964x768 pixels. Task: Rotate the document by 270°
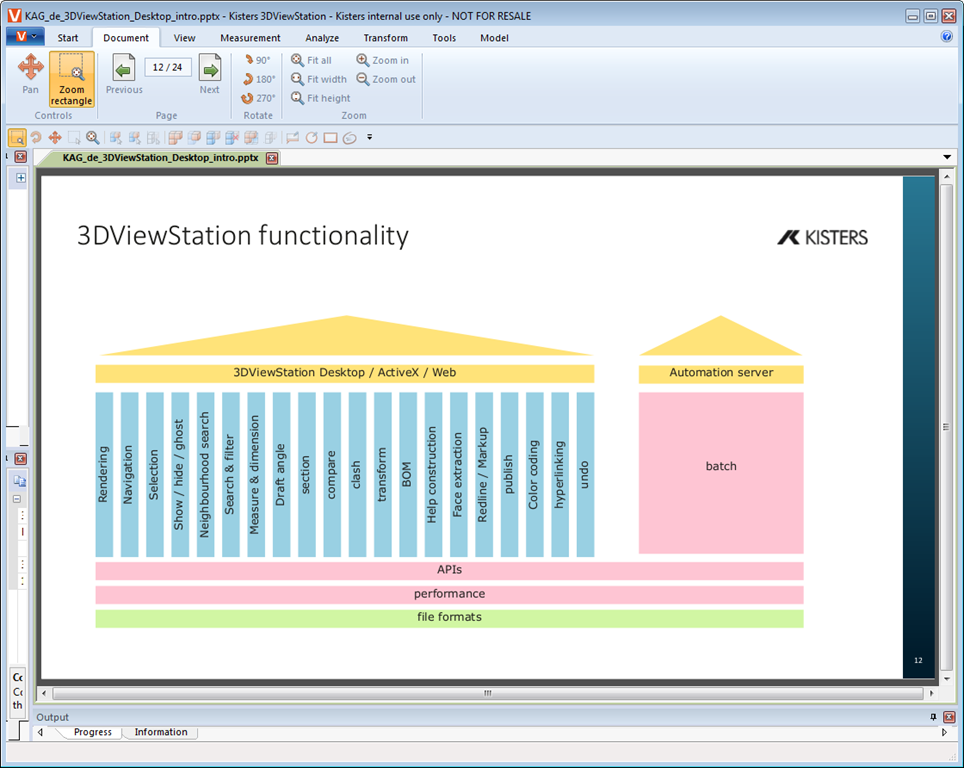[258, 98]
